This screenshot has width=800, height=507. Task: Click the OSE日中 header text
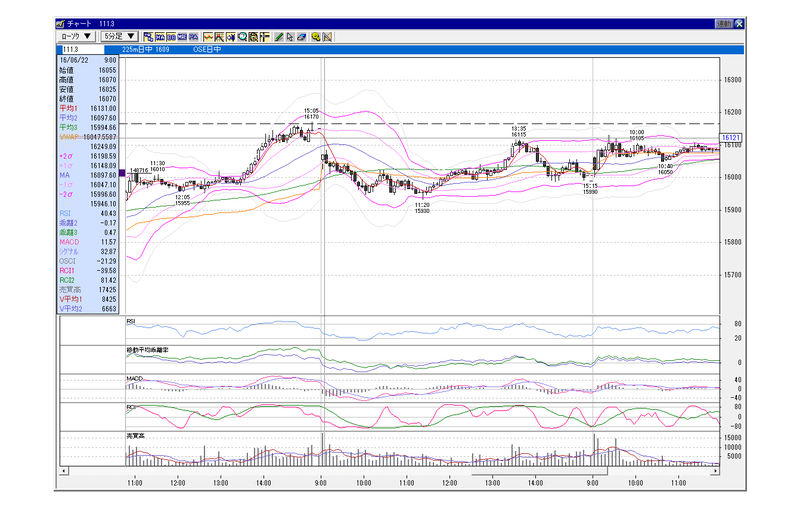coord(207,49)
